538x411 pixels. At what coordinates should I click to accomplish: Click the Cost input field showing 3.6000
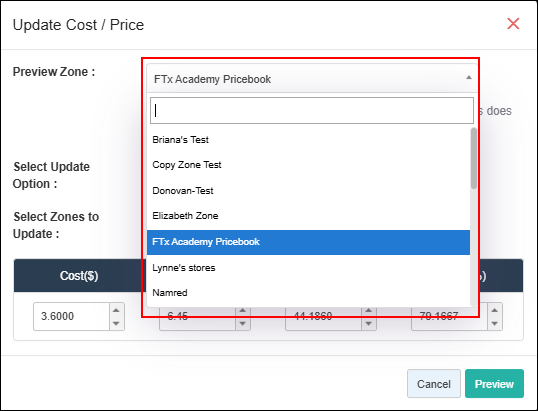71,316
